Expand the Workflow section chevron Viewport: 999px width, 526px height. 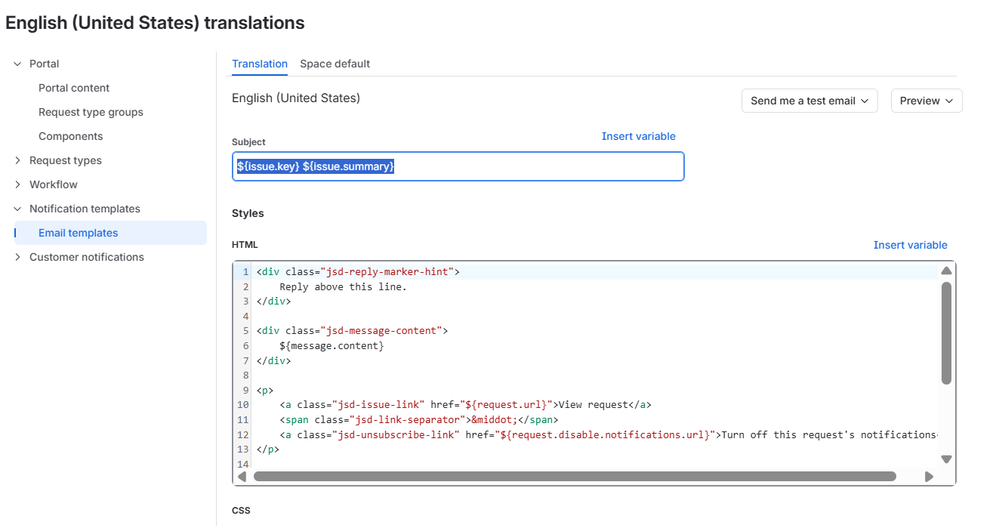click(x=18, y=185)
